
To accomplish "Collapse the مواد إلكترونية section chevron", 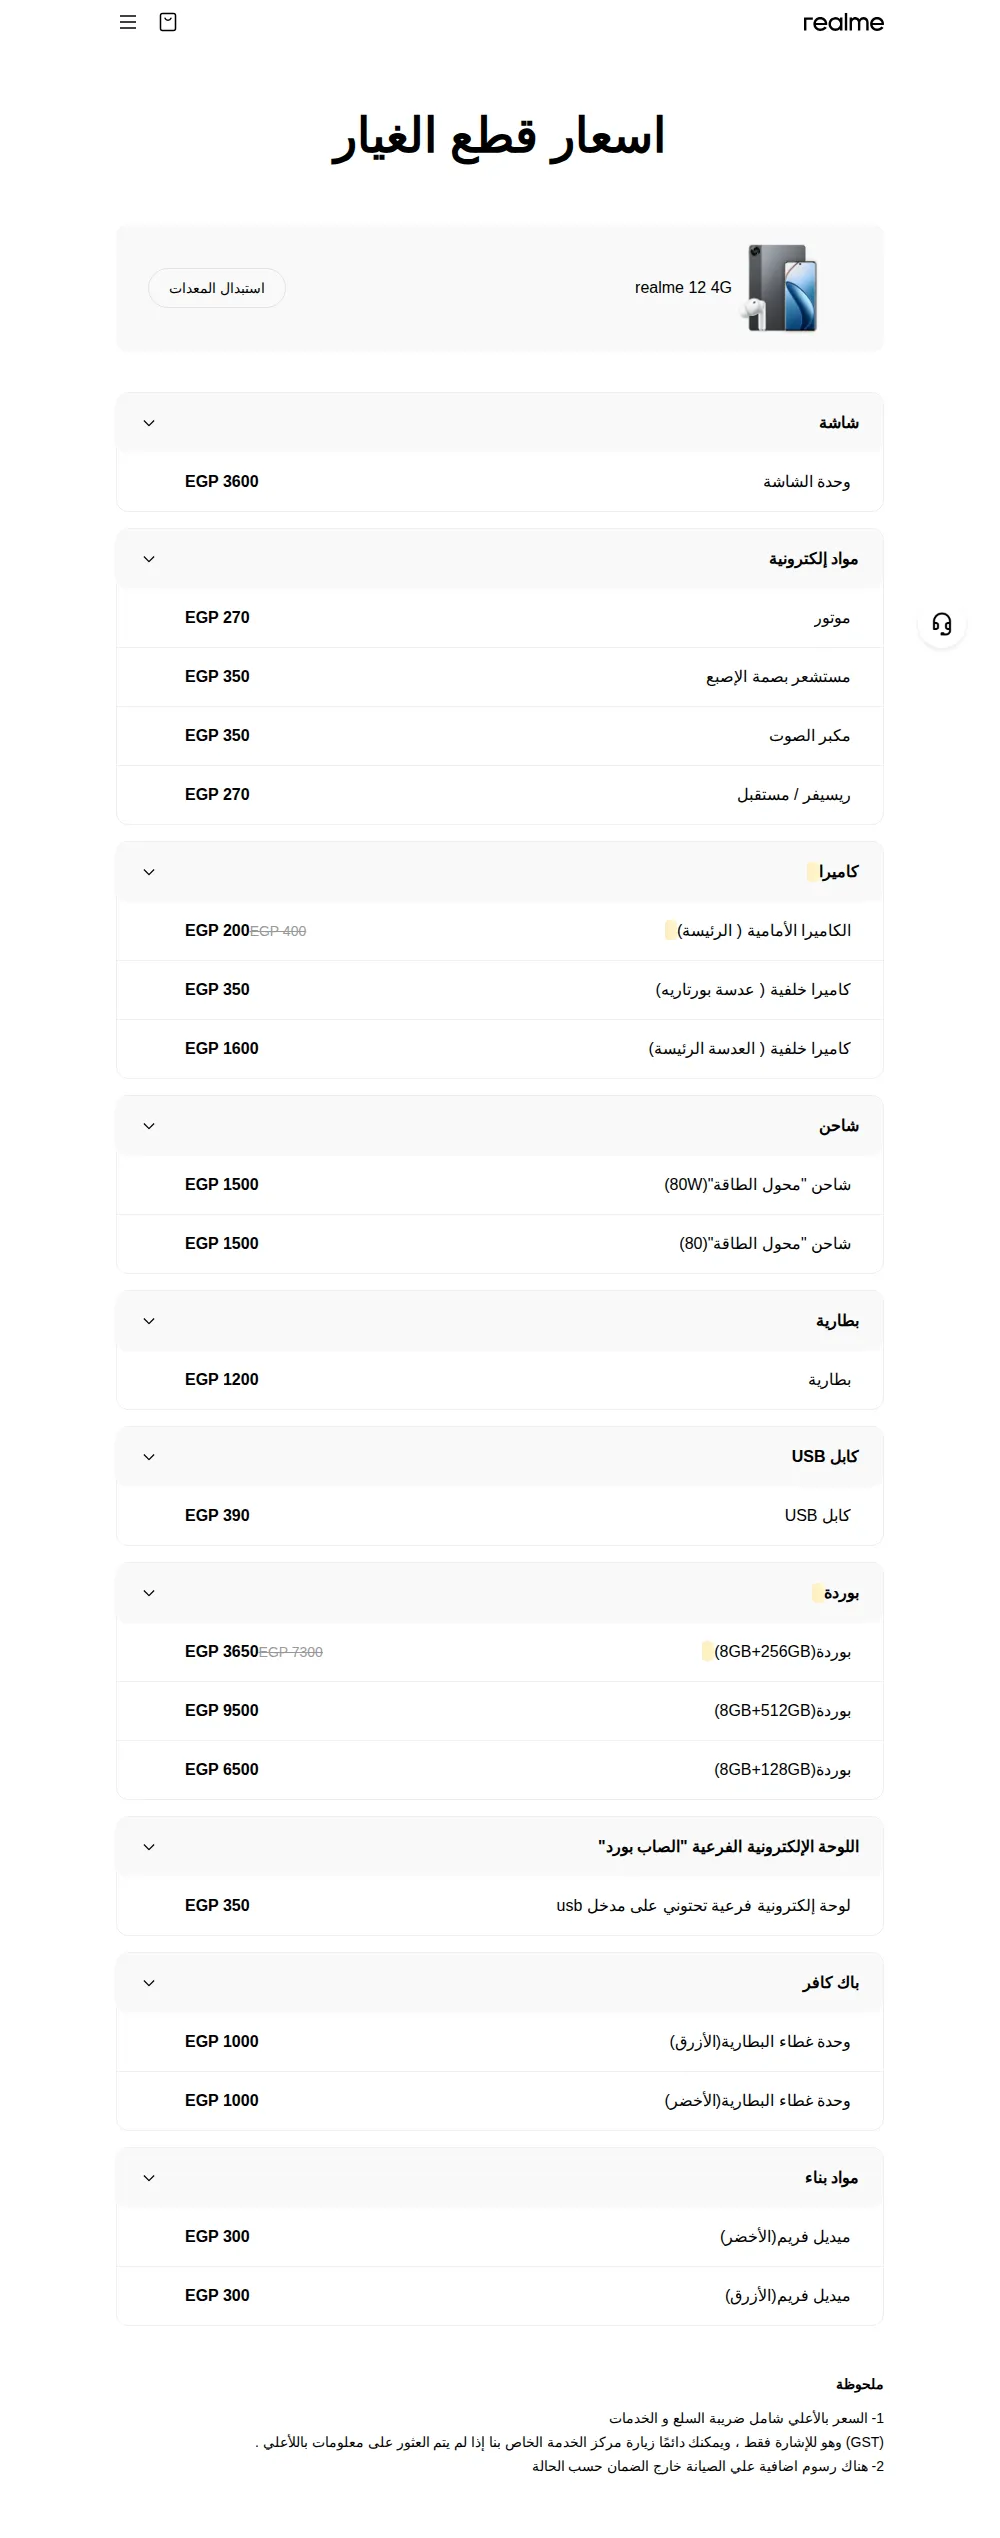I will tap(149, 559).
